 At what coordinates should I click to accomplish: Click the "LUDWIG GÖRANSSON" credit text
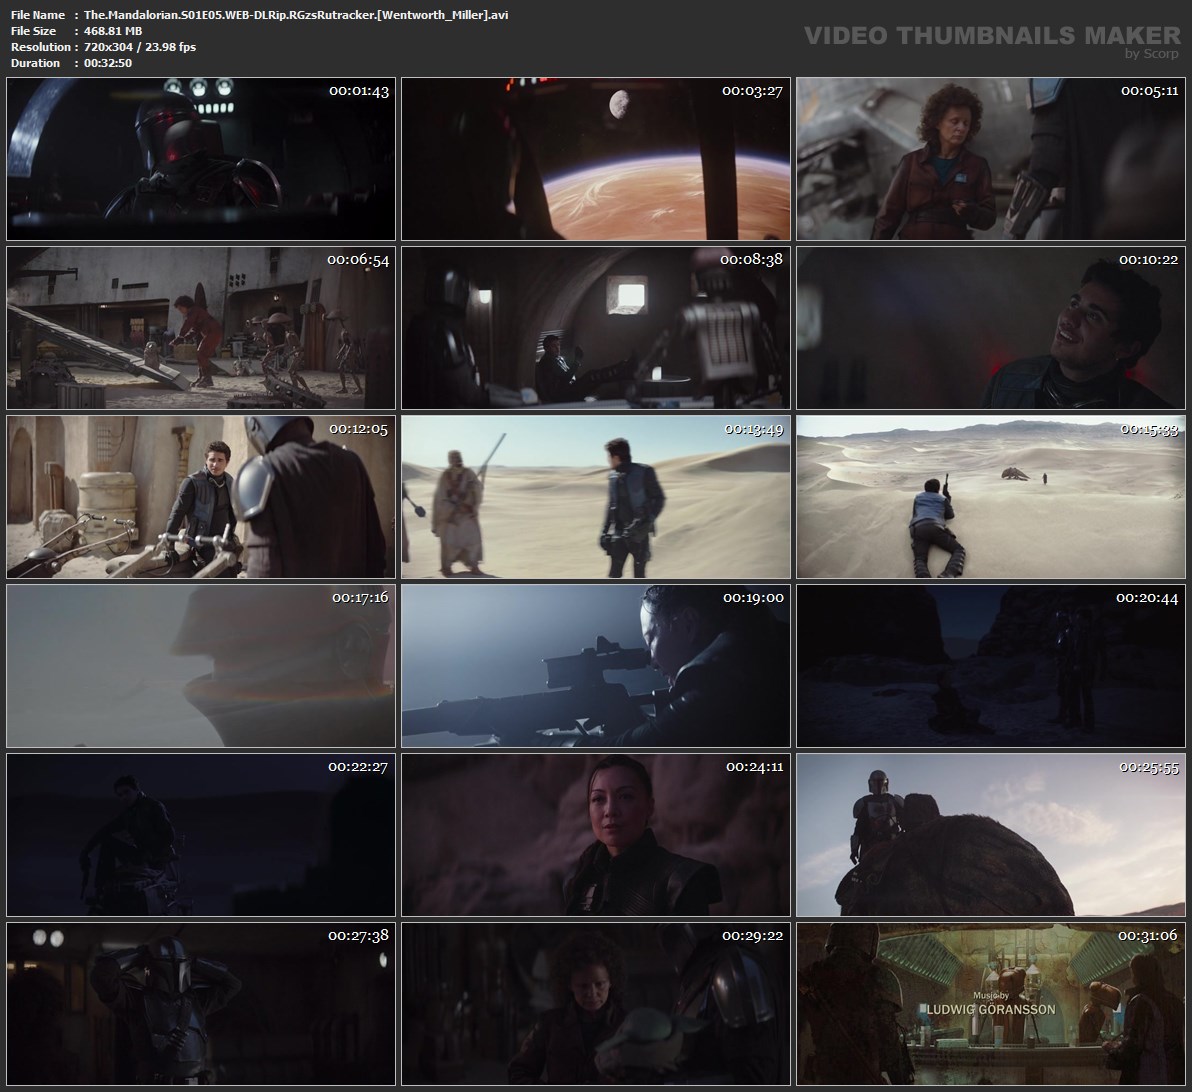tap(991, 1010)
